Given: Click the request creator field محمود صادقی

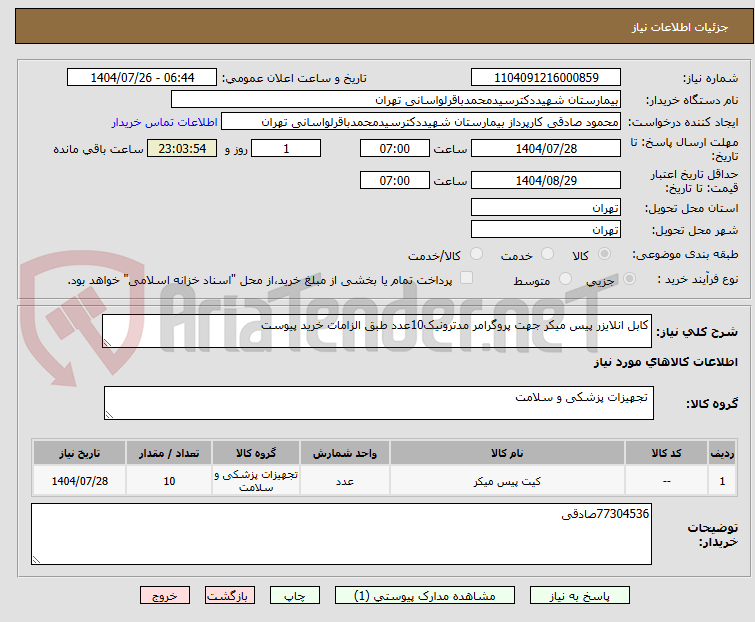Looking at the screenshot, I should (x=421, y=122).
